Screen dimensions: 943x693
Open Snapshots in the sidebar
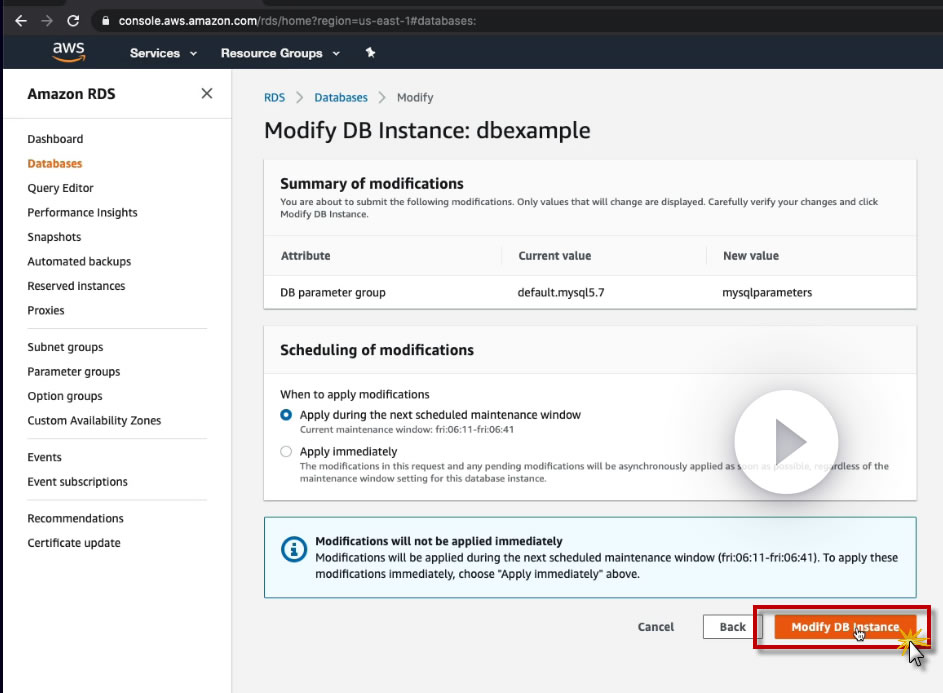pos(54,237)
